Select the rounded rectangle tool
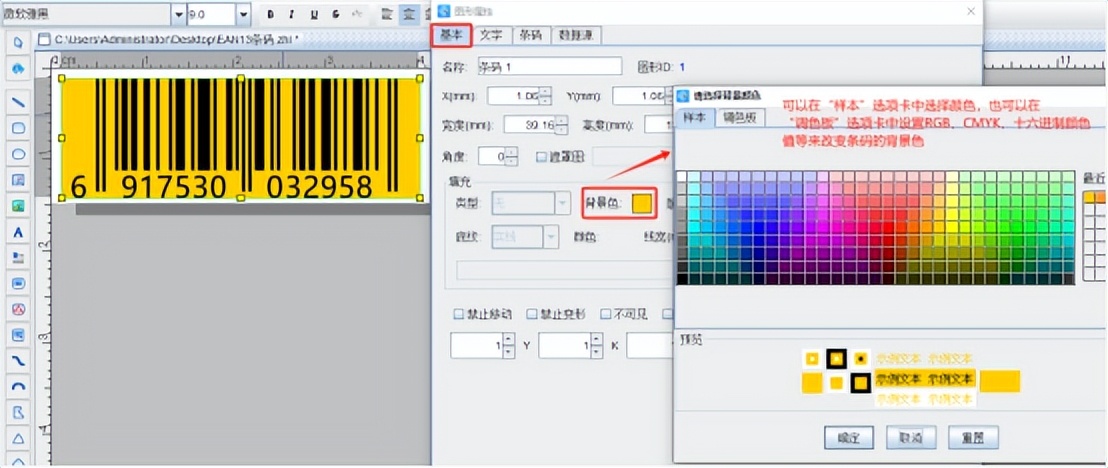Image resolution: width=1108 pixels, height=468 pixels. pos(18,128)
